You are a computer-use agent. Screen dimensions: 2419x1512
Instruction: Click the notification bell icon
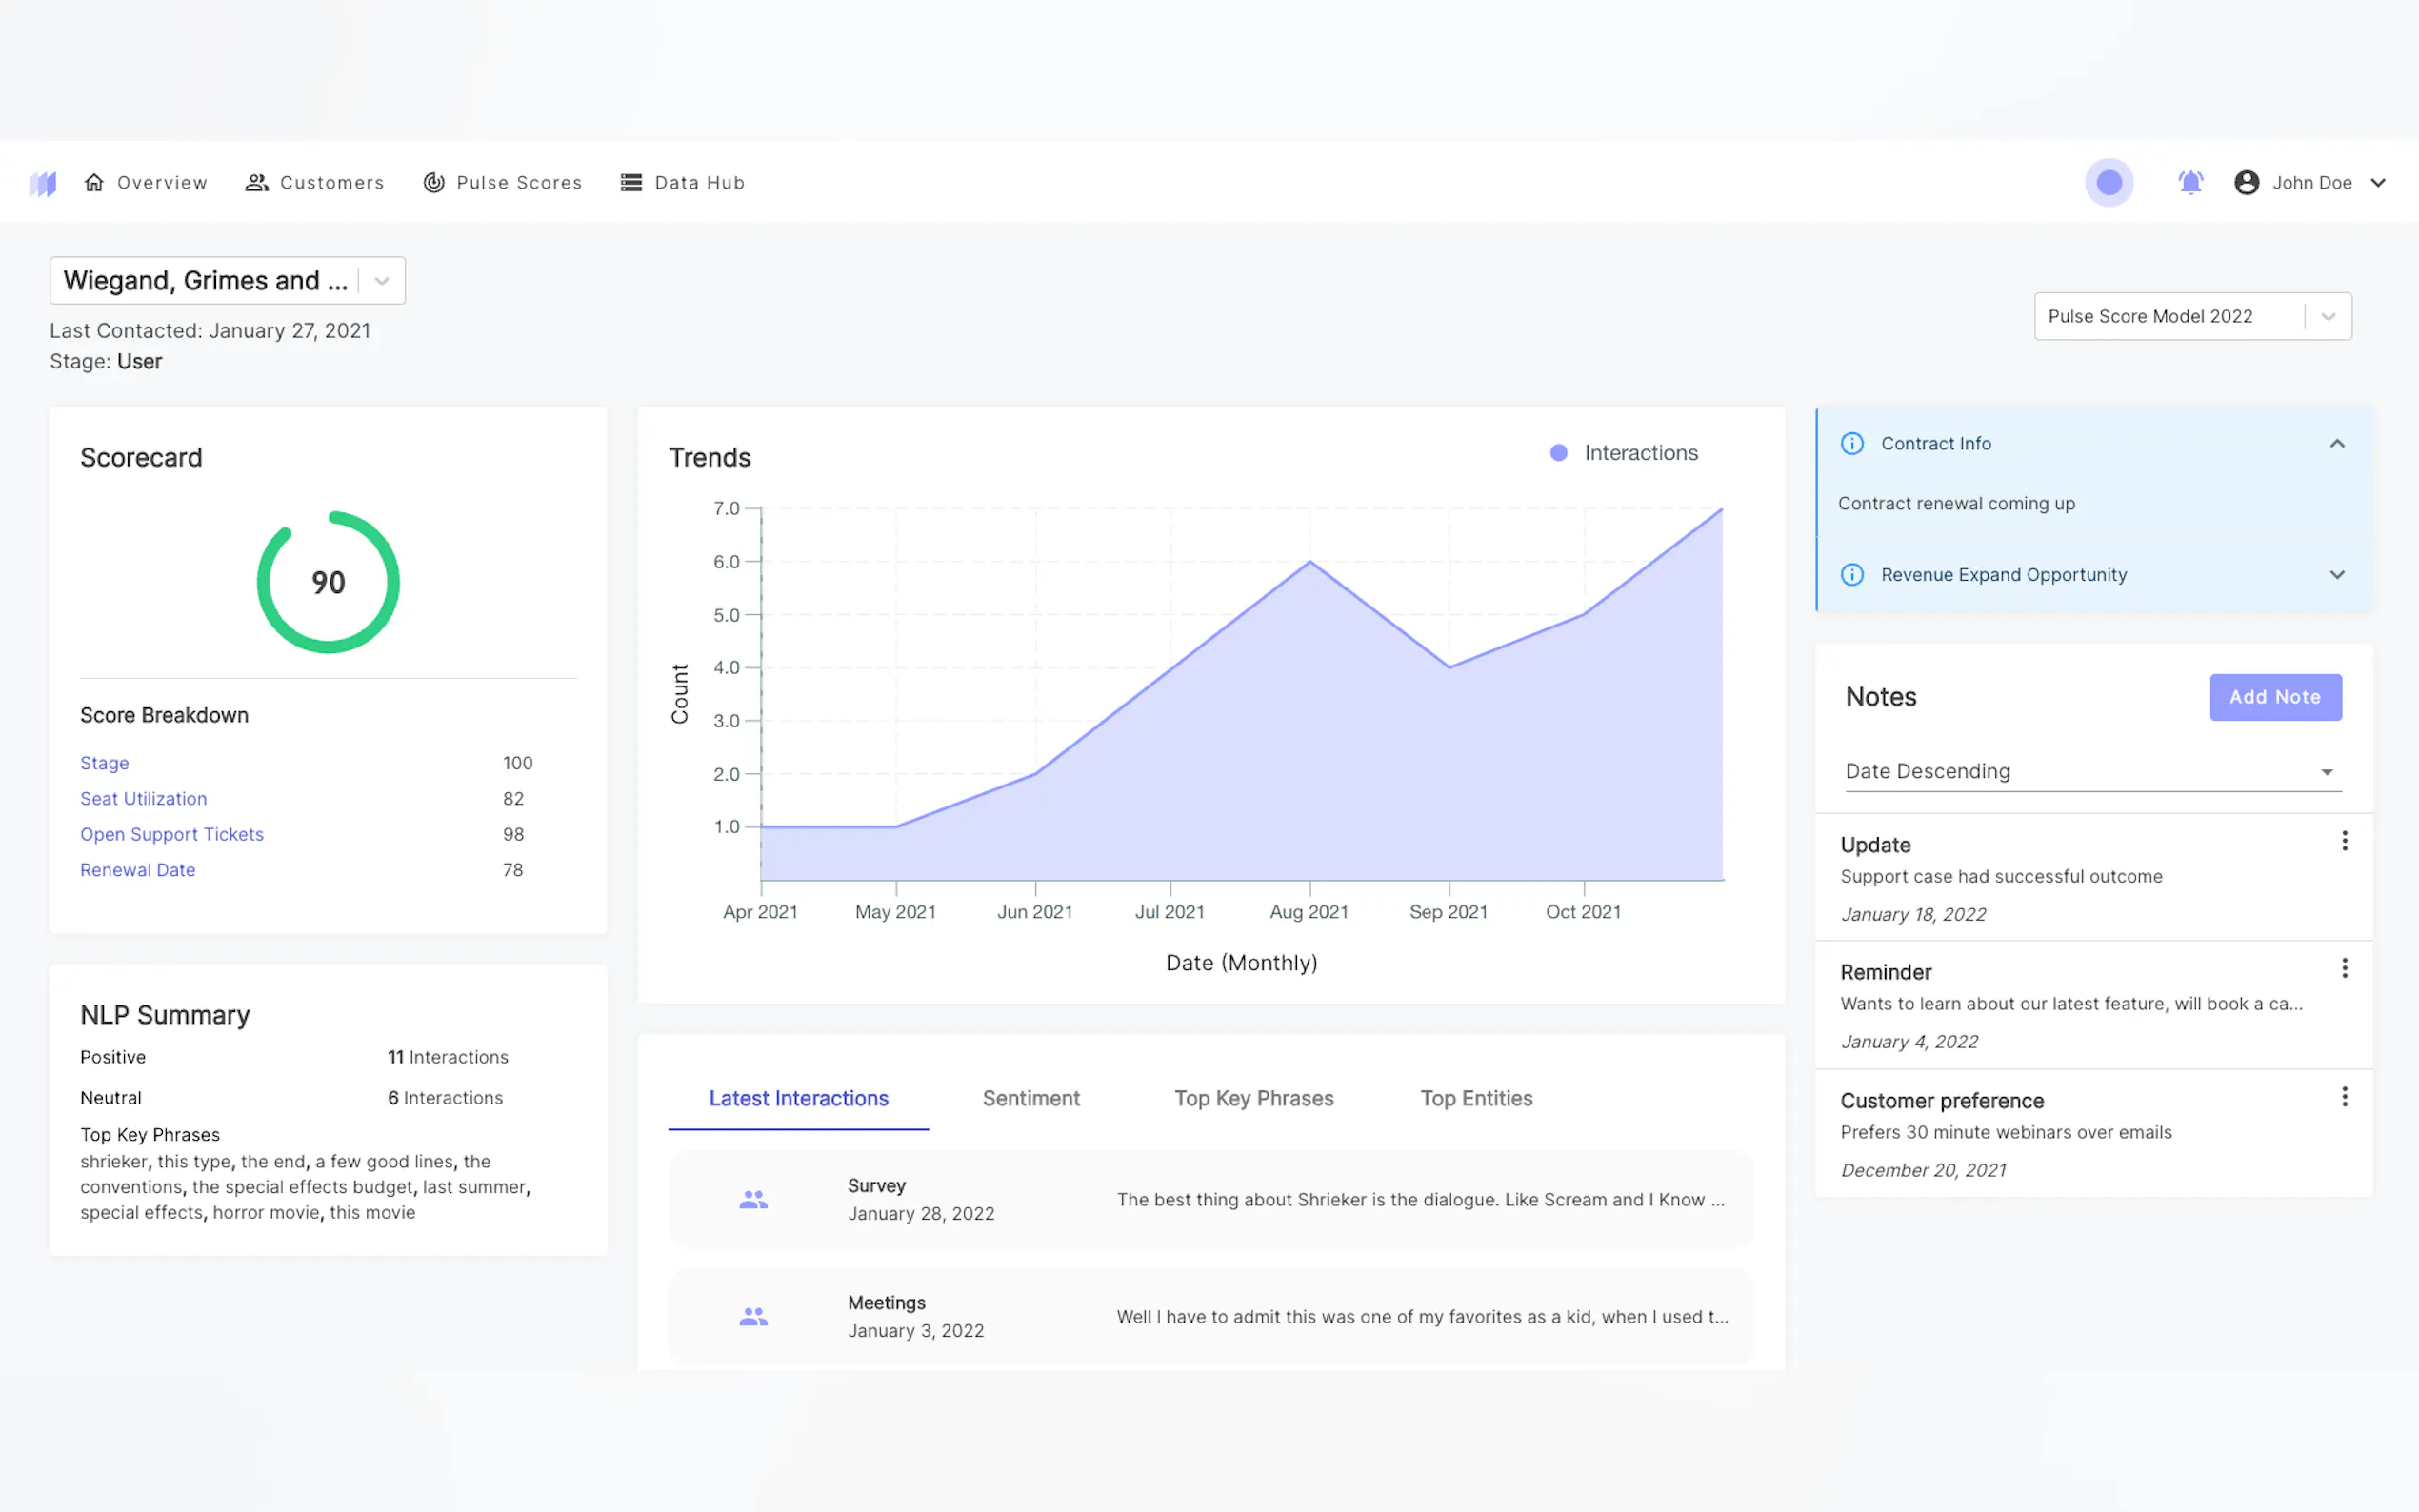pyautogui.click(x=2190, y=183)
